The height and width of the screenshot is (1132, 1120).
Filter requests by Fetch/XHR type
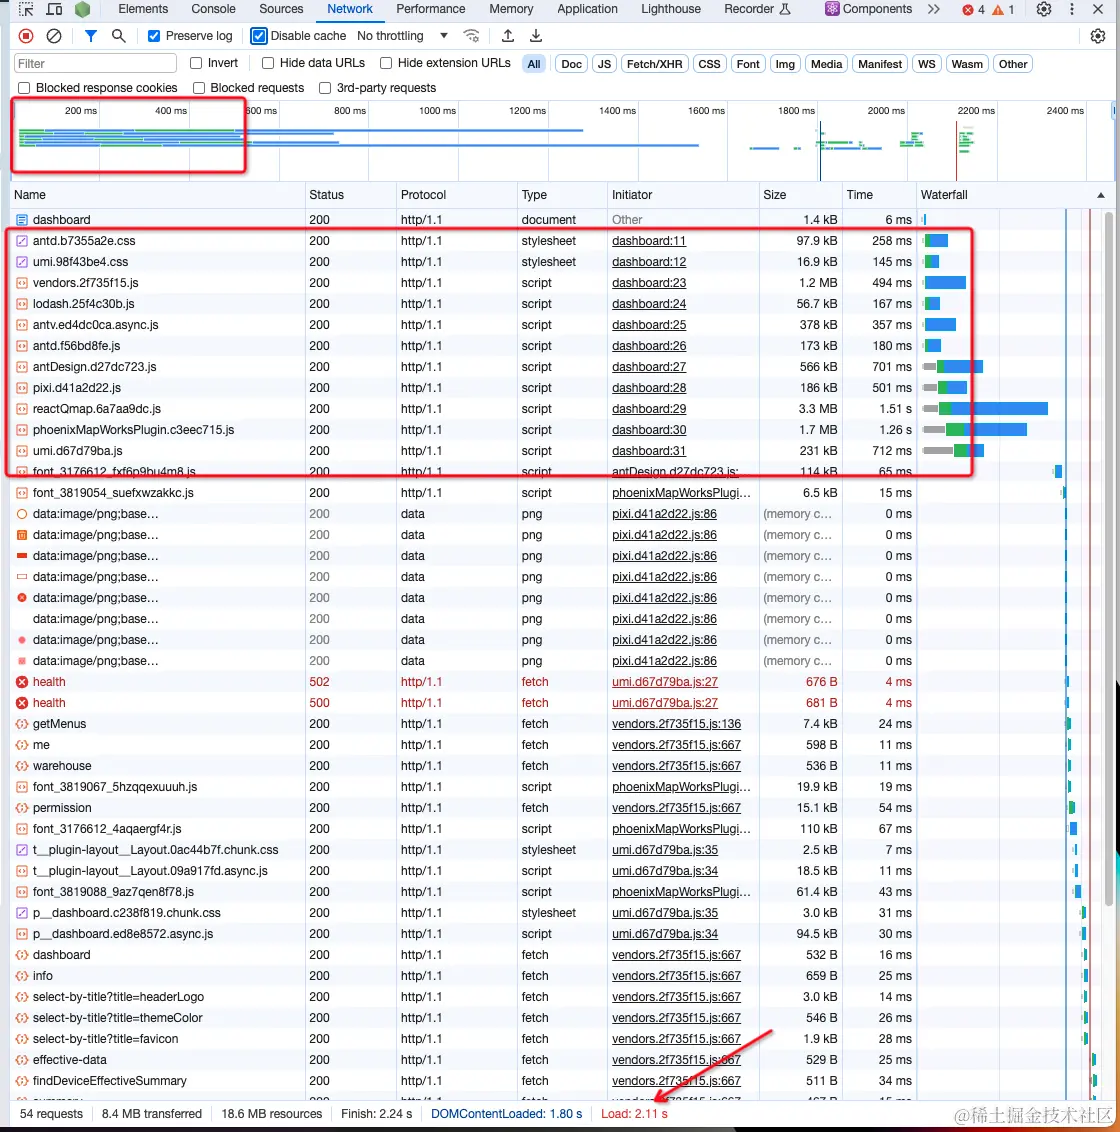654,64
